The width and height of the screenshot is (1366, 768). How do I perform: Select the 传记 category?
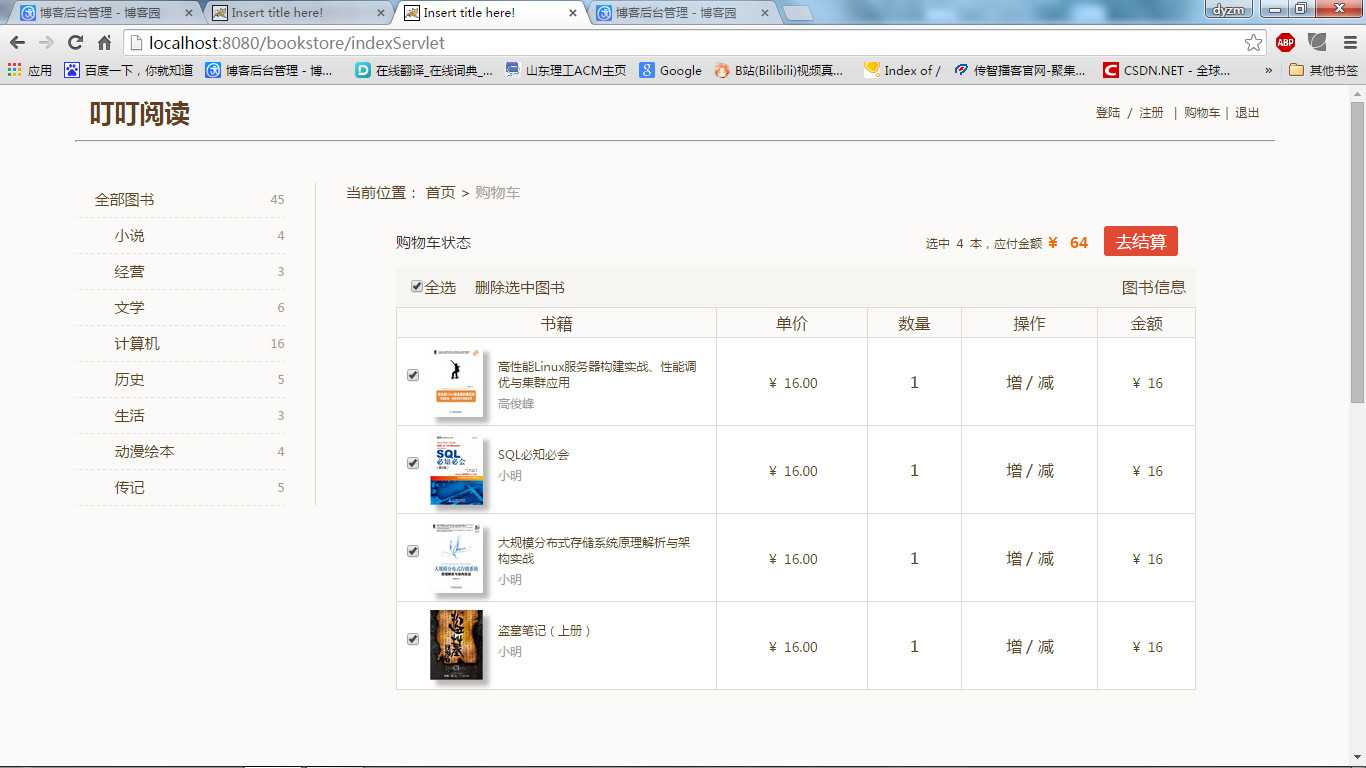(x=129, y=488)
